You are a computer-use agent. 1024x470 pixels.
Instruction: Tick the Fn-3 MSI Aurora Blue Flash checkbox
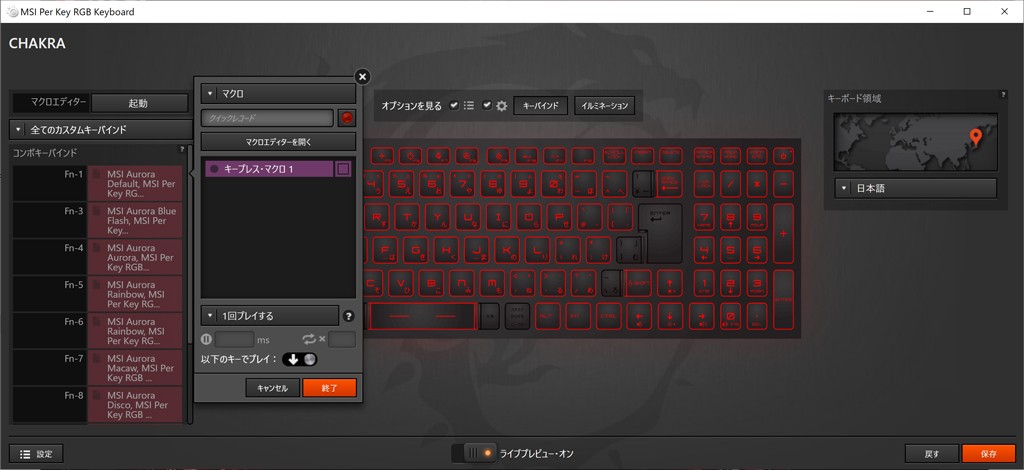pyautogui.click(x=96, y=212)
